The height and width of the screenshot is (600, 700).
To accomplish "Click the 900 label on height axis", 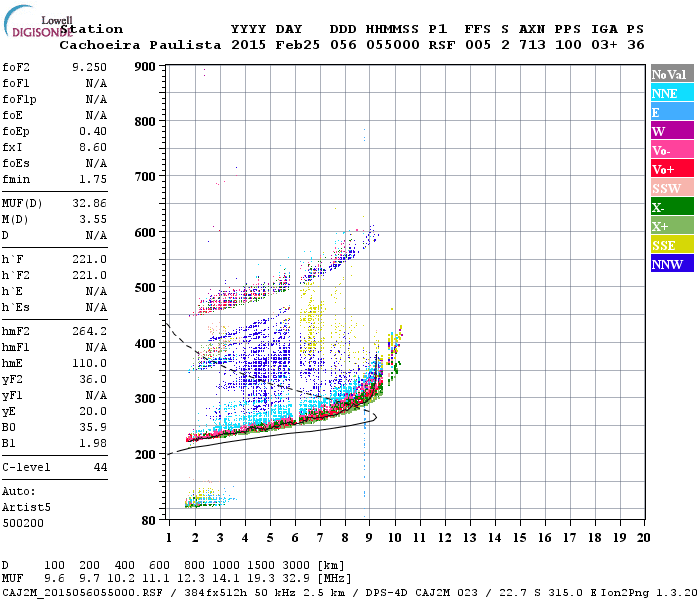I will [x=147, y=67].
